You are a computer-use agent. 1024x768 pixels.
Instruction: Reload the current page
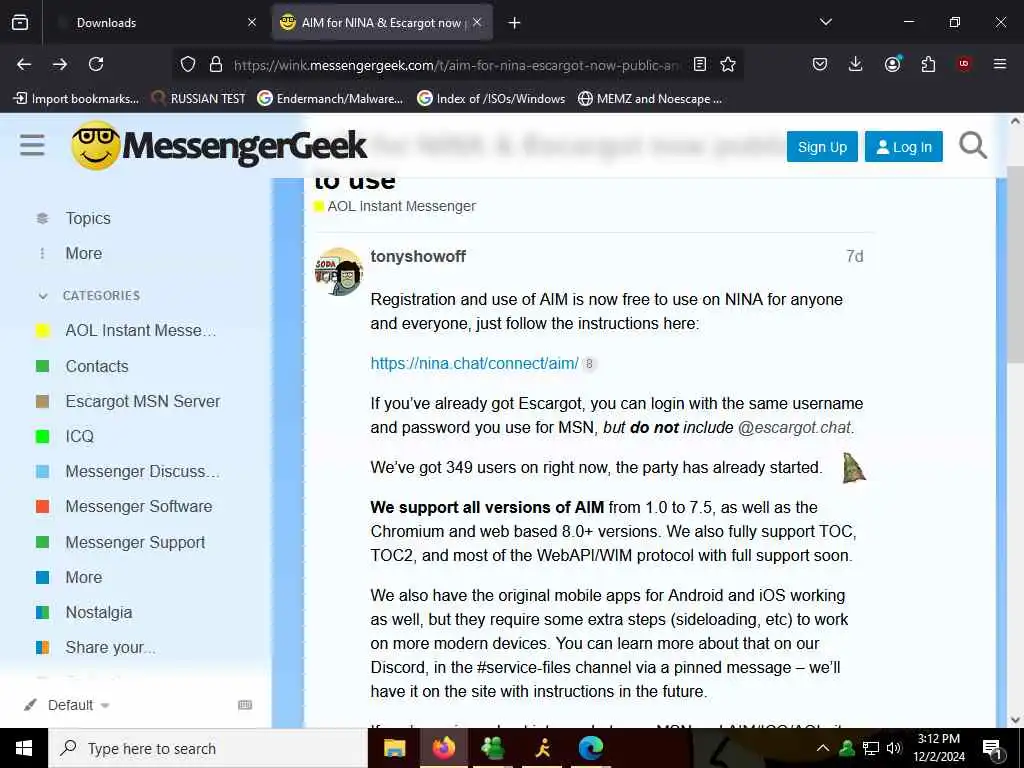[x=96, y=64]
